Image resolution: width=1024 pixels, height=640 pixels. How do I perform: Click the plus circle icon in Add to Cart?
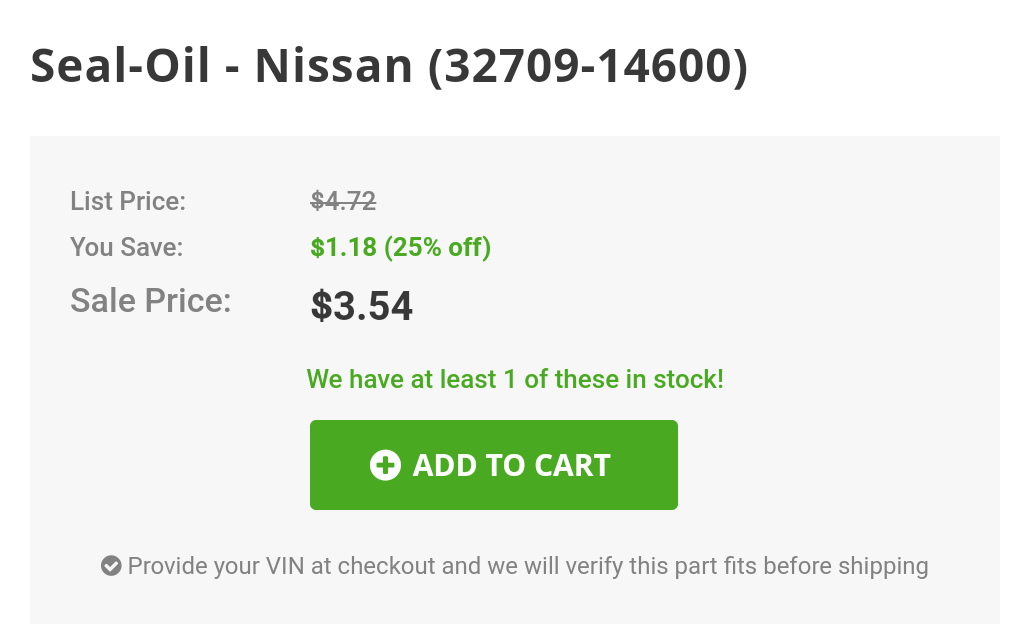(385, 465)
